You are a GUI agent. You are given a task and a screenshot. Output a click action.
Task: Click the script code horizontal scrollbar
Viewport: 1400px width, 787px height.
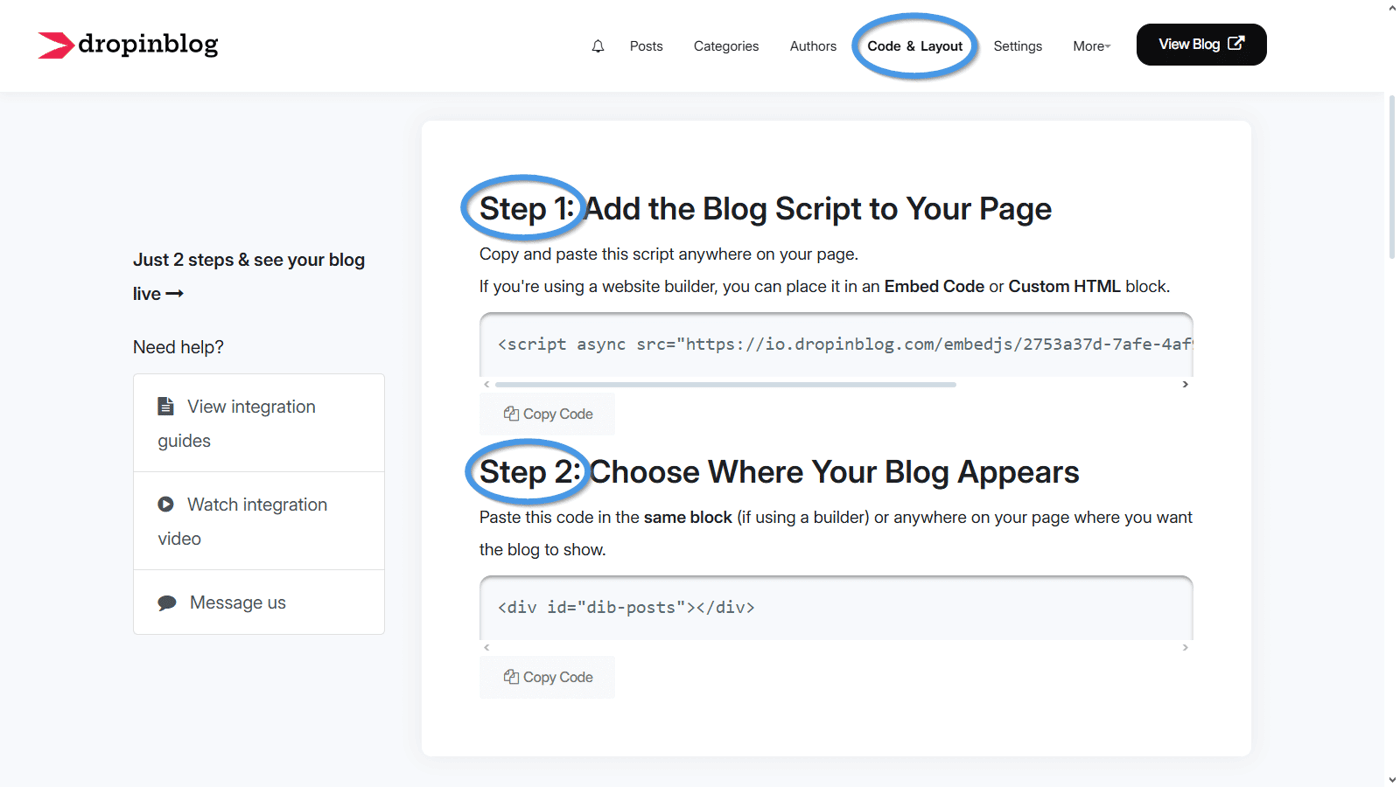click(725, 384)
